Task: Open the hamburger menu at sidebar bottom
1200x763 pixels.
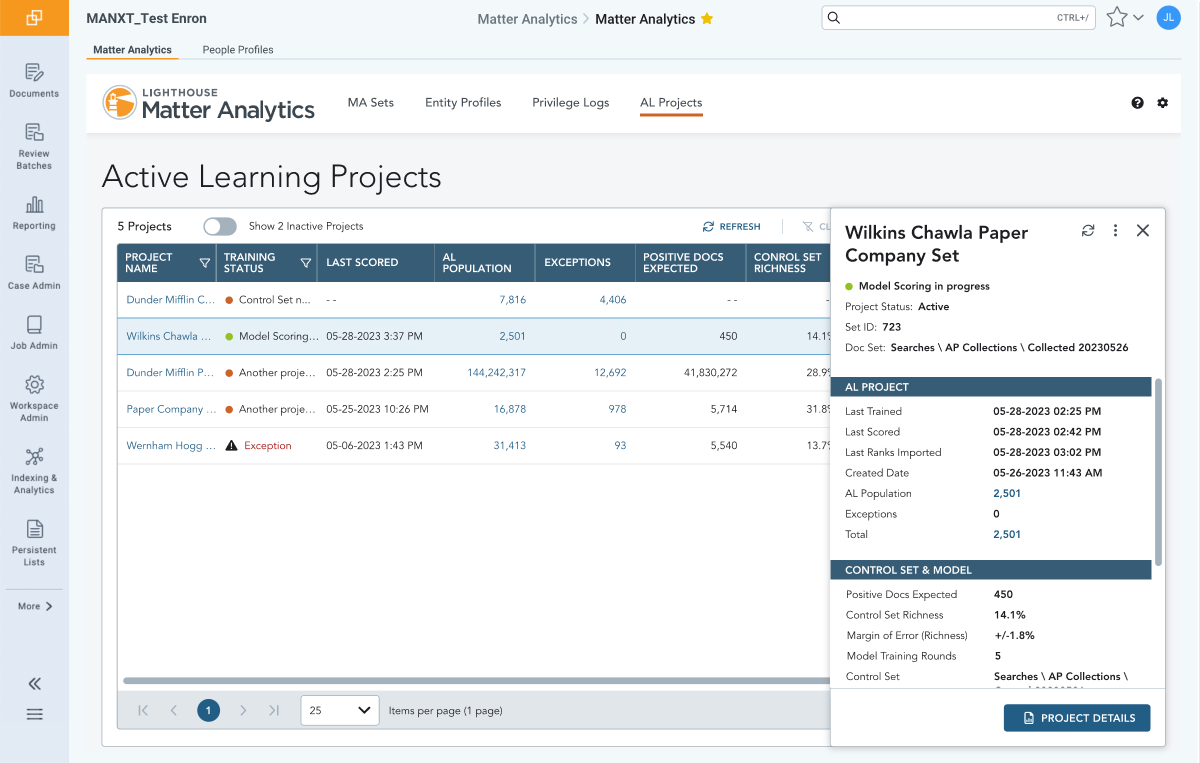Action: coord(34,714)
